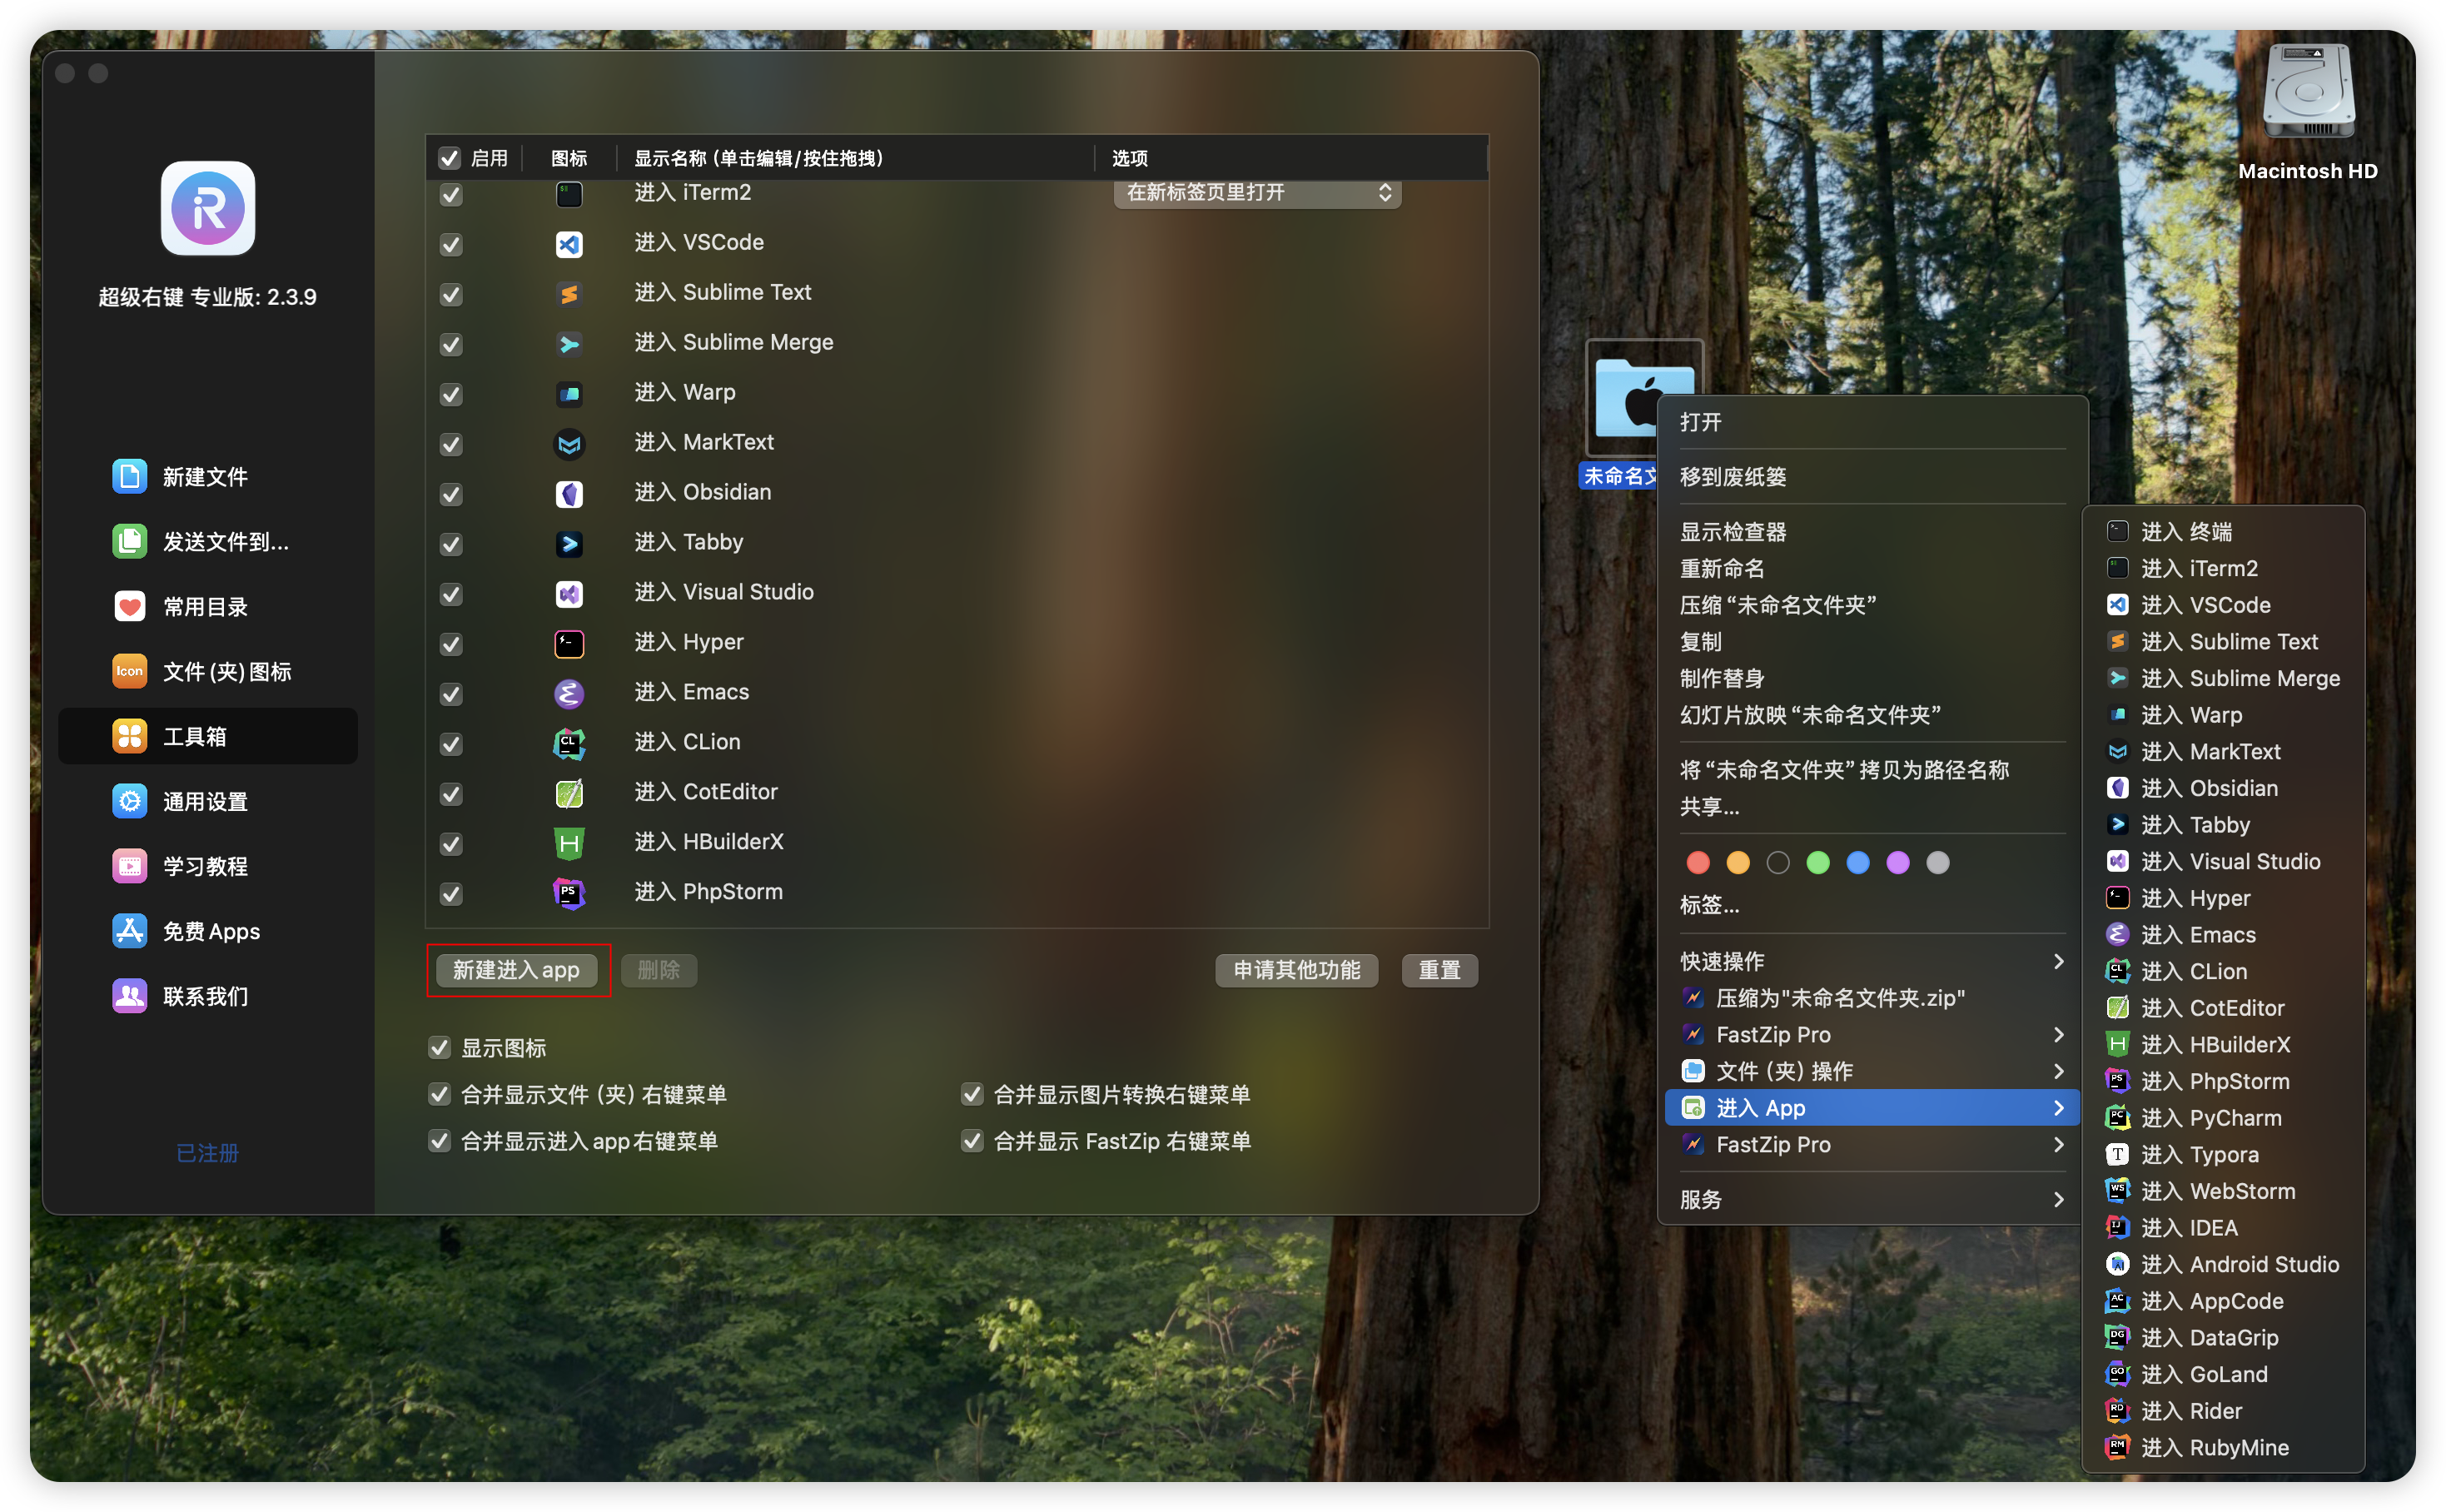This screenshot has width=2446, height=1512.
Task: Click the PhpStorm icon in the table
Action: 569,892
